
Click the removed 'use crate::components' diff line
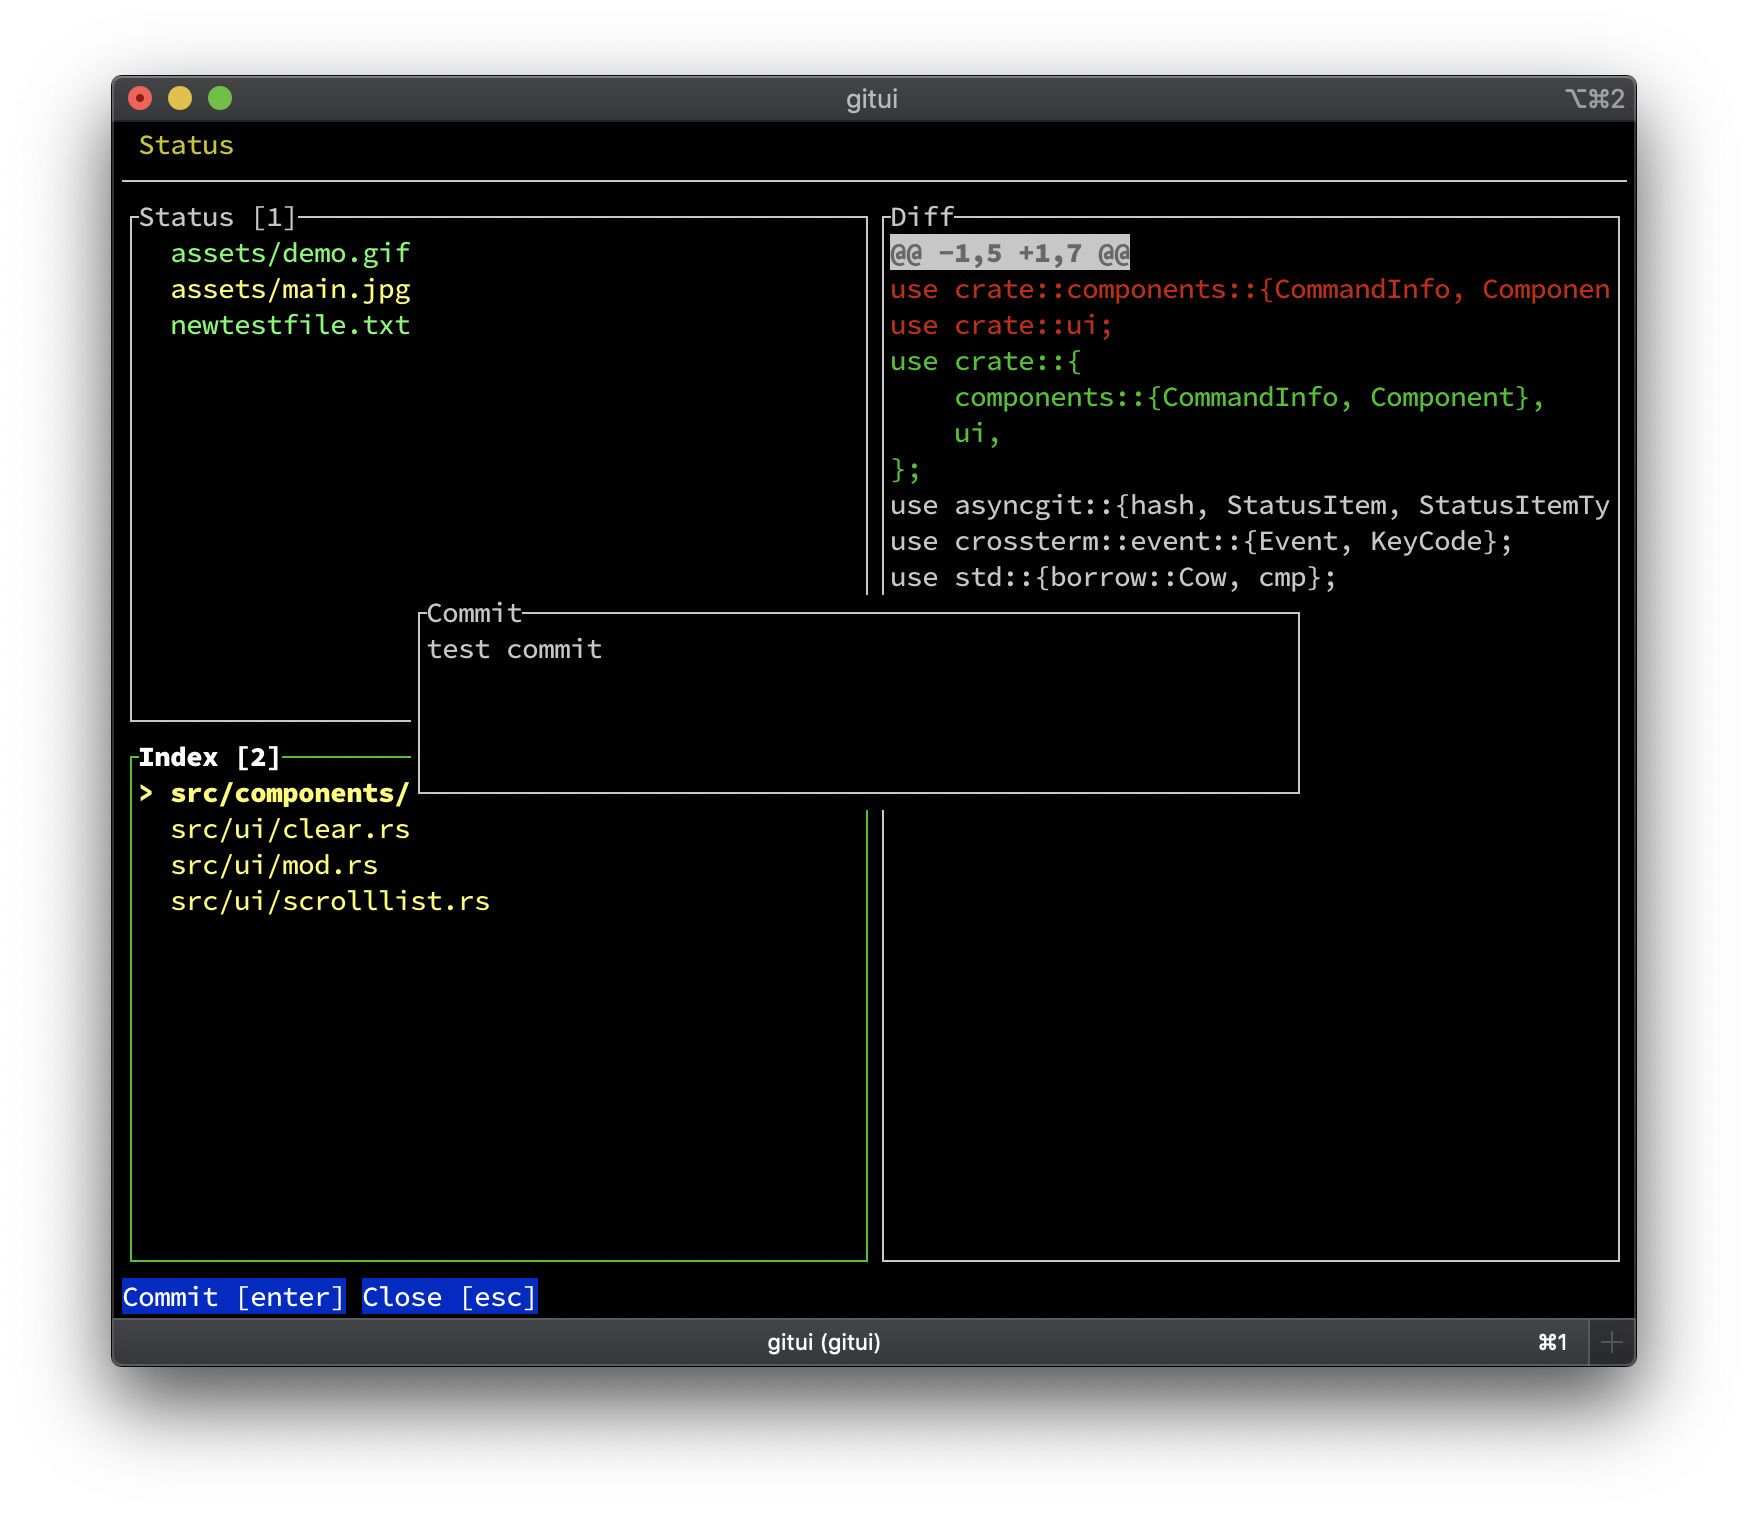tap(1250, 289)
